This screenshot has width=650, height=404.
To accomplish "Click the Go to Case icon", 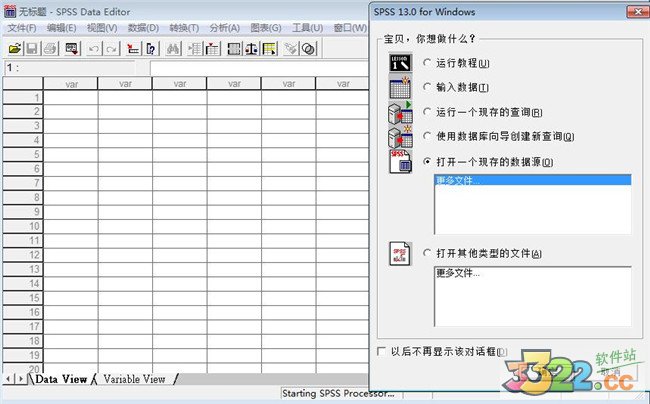I will pos(133,49).
